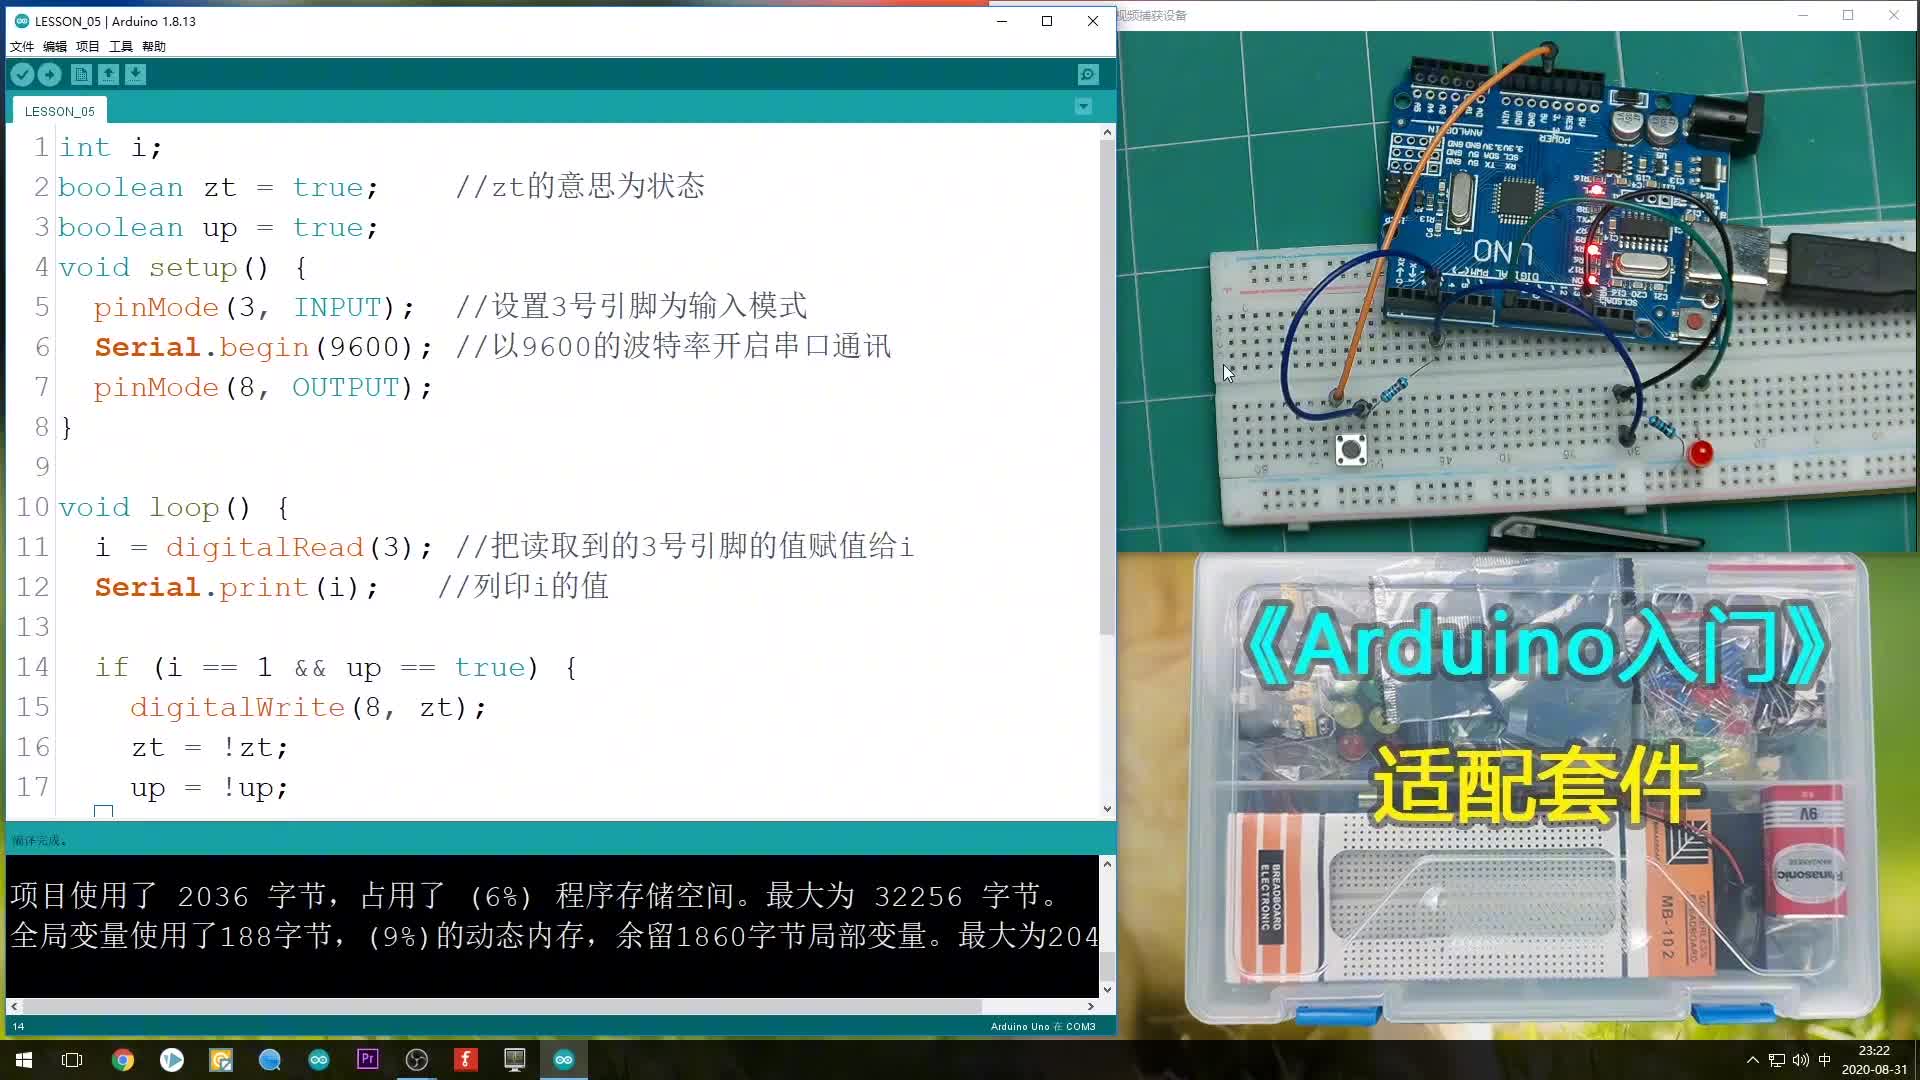Image resolution: width=1920 pixels, height=1080 pixels.
Task: Open New Sketch icon
Action: tap(82, 74)
